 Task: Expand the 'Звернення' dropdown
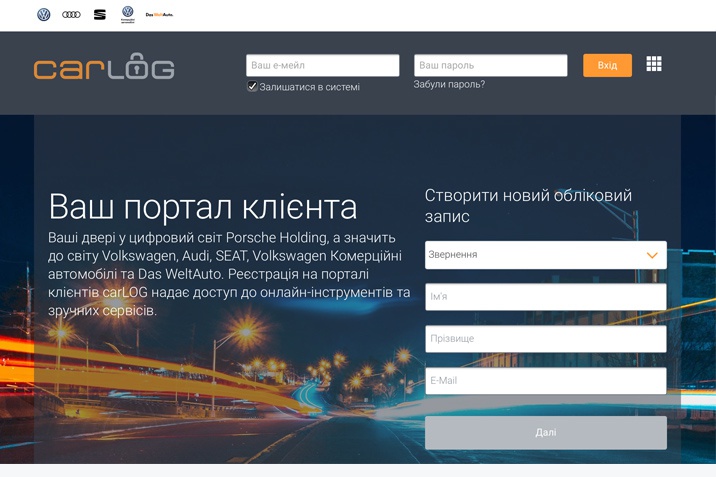(x=546, y=255)
